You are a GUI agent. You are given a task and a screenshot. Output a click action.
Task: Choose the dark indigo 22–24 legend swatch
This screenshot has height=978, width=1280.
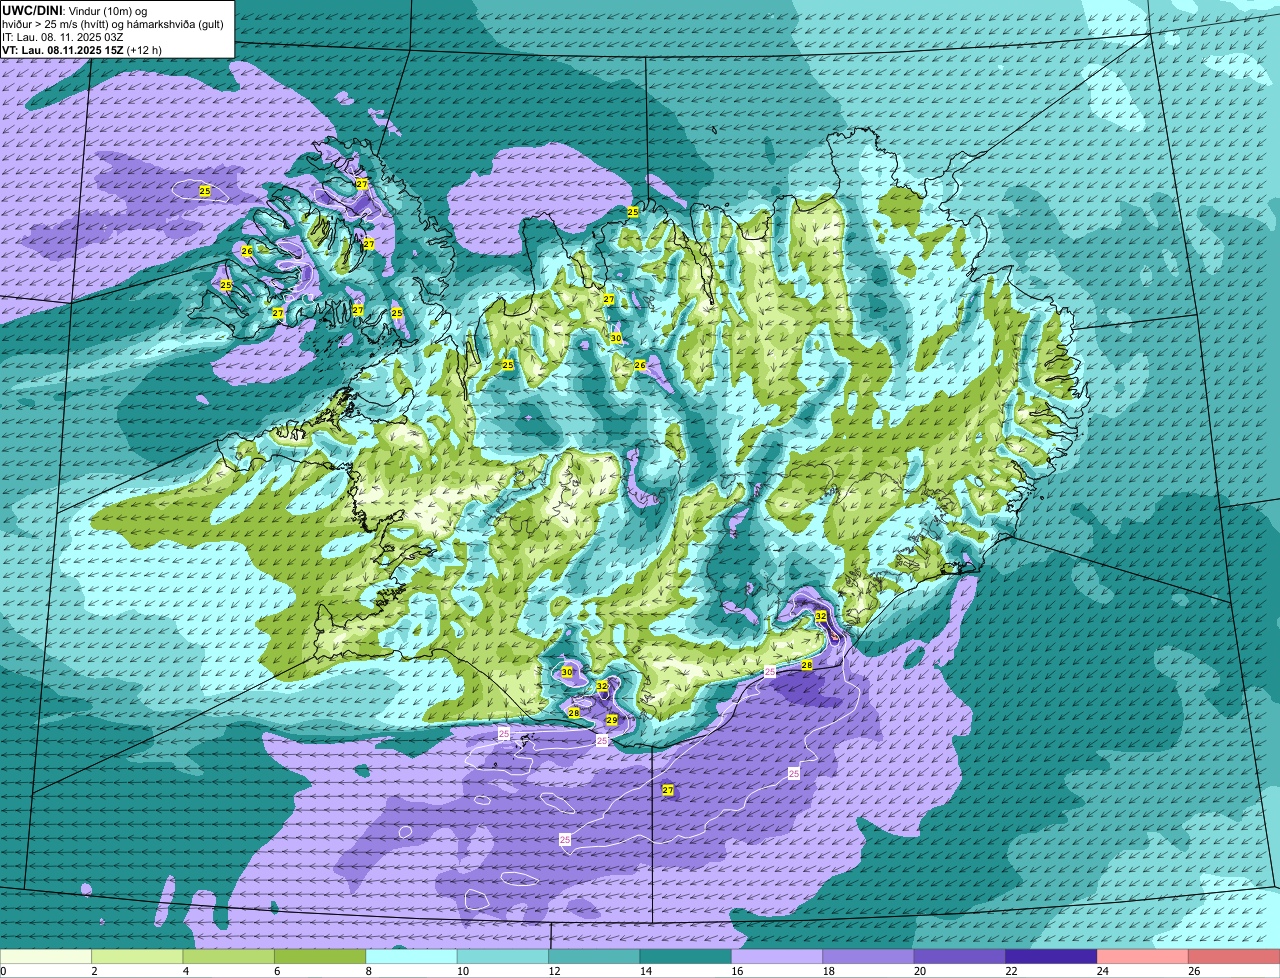(x=1052, y=957)
